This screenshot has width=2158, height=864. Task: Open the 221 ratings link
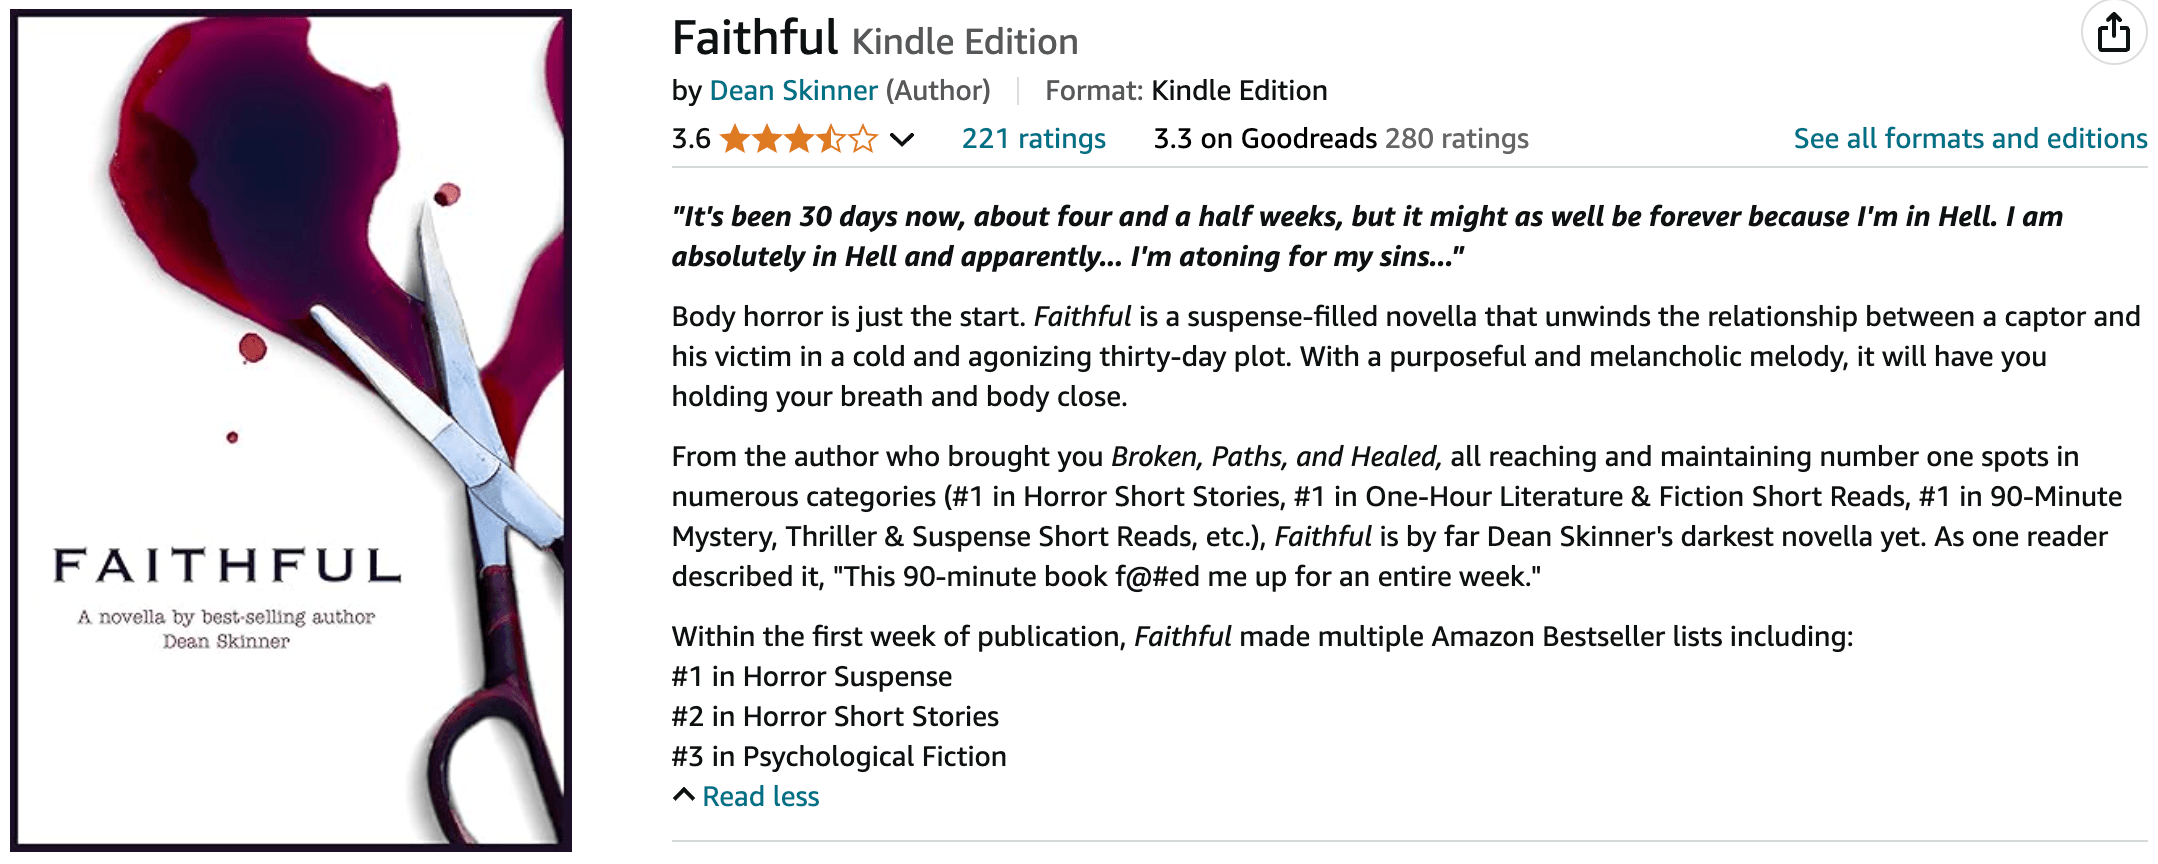tap(1033, 139)
